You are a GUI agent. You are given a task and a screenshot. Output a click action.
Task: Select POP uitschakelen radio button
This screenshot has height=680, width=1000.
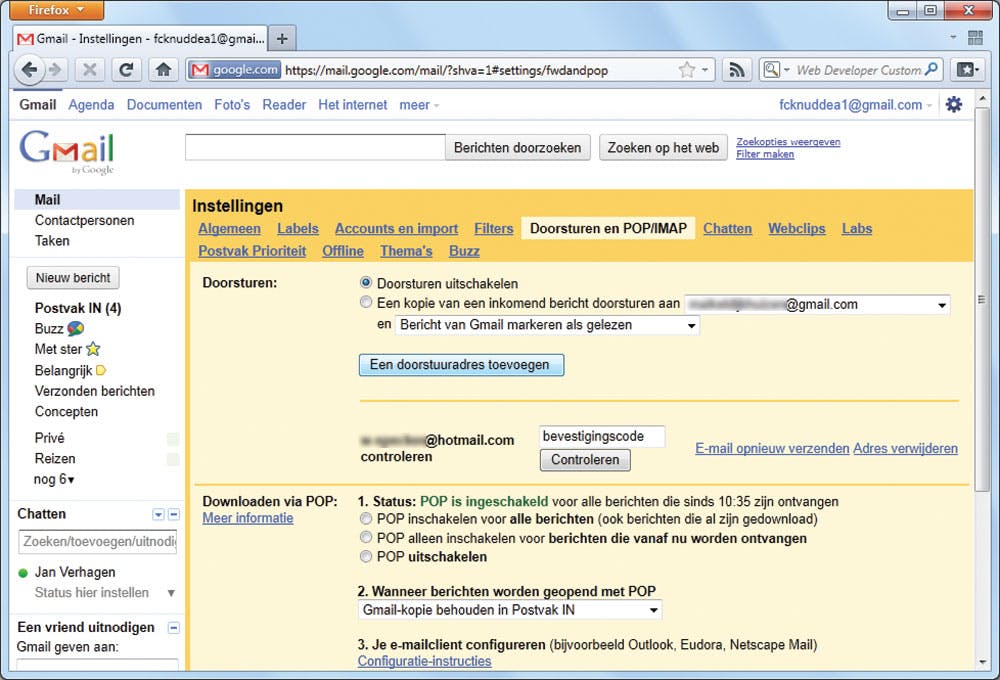366,557
